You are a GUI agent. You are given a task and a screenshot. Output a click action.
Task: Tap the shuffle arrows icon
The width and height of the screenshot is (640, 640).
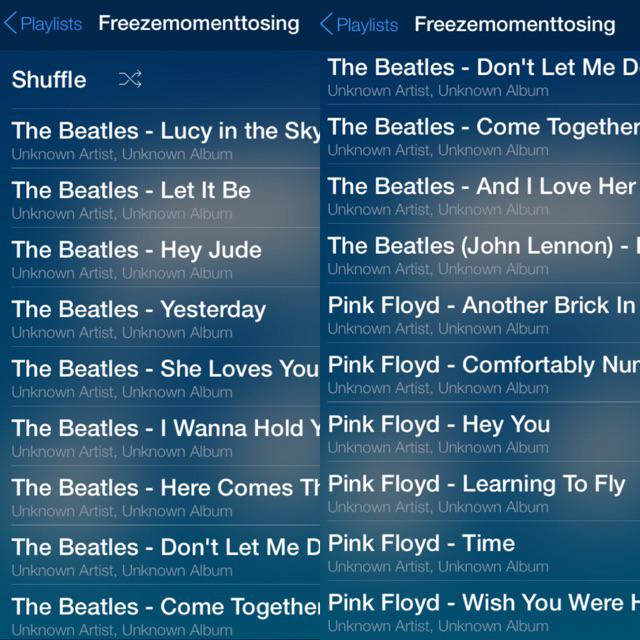click(130, 79)
